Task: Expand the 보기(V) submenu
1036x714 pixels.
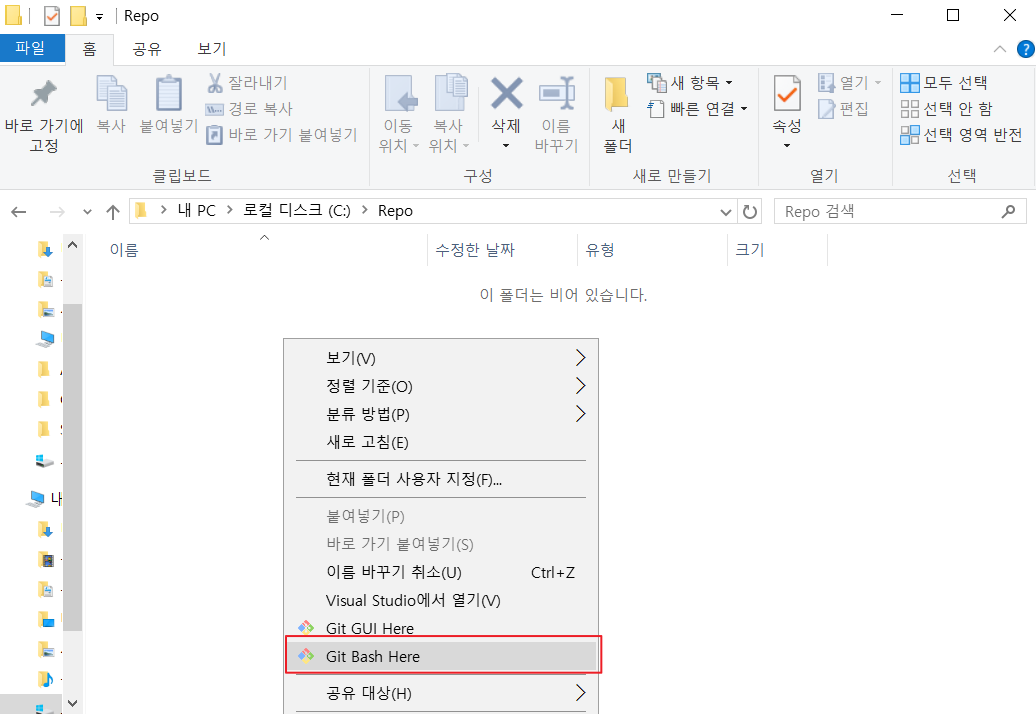Action: pyautogui.click(x=580, y=357)
